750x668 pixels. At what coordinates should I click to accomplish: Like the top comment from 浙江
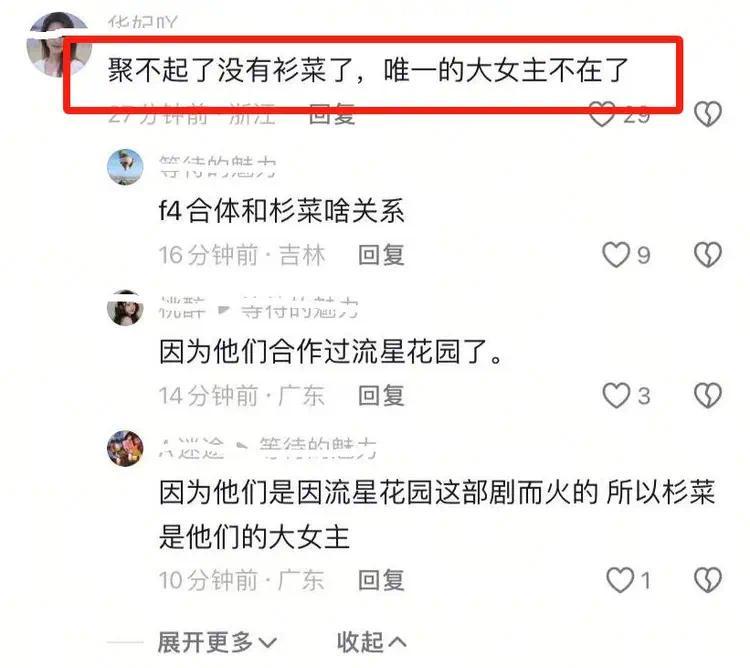click(x=602, y=115)
